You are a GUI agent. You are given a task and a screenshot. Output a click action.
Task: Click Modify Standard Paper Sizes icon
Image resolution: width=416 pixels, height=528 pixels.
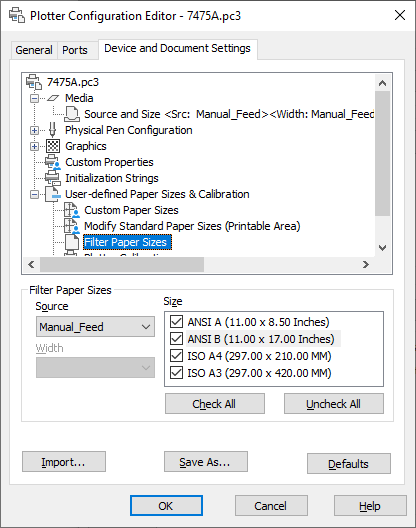click(x=72, y=226)
